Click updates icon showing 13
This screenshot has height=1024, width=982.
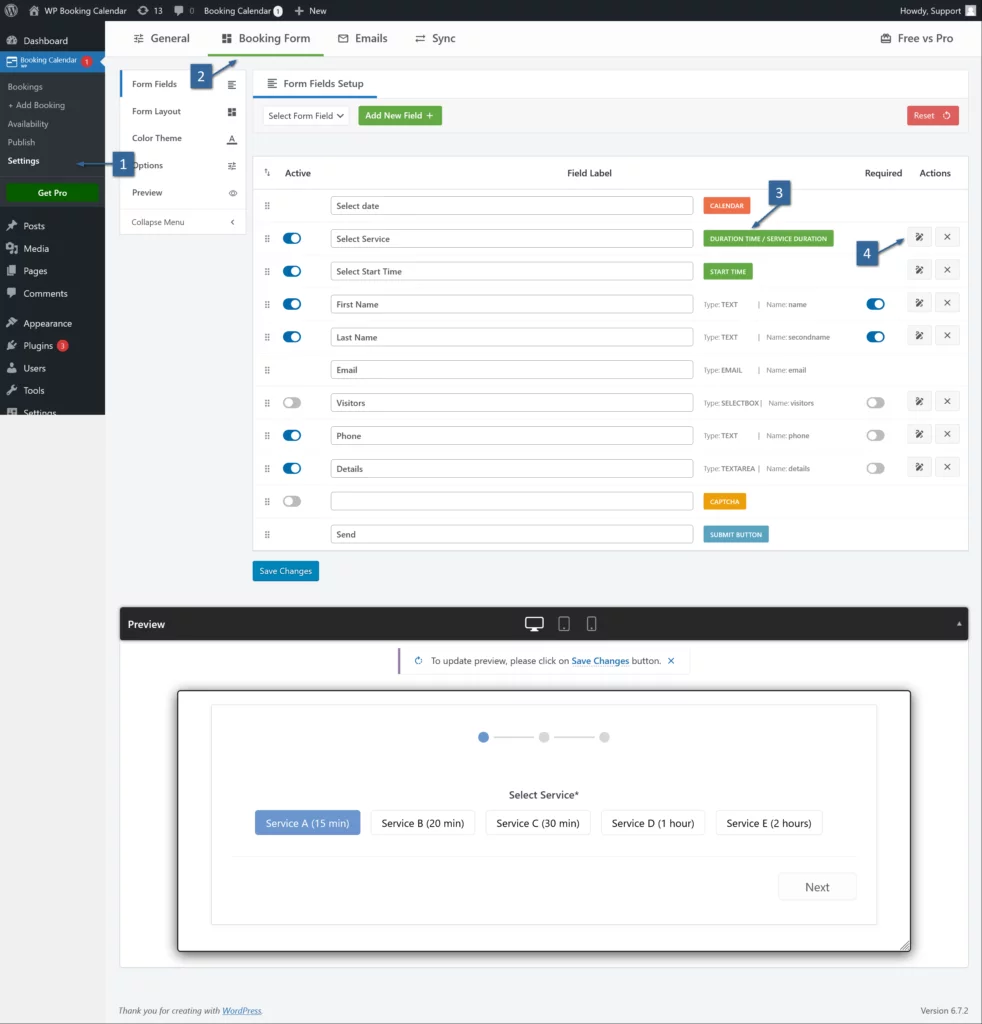150,11
